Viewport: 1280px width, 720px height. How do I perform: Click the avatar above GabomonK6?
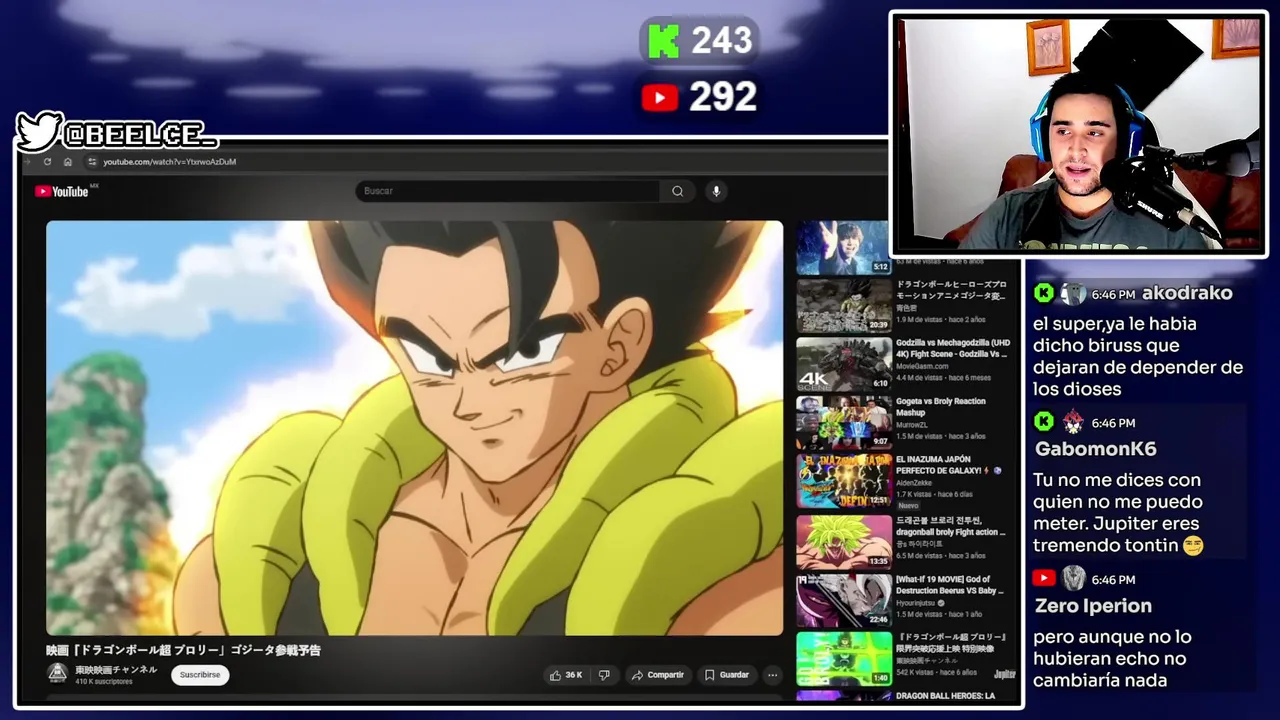click(x=1073, y=421)
